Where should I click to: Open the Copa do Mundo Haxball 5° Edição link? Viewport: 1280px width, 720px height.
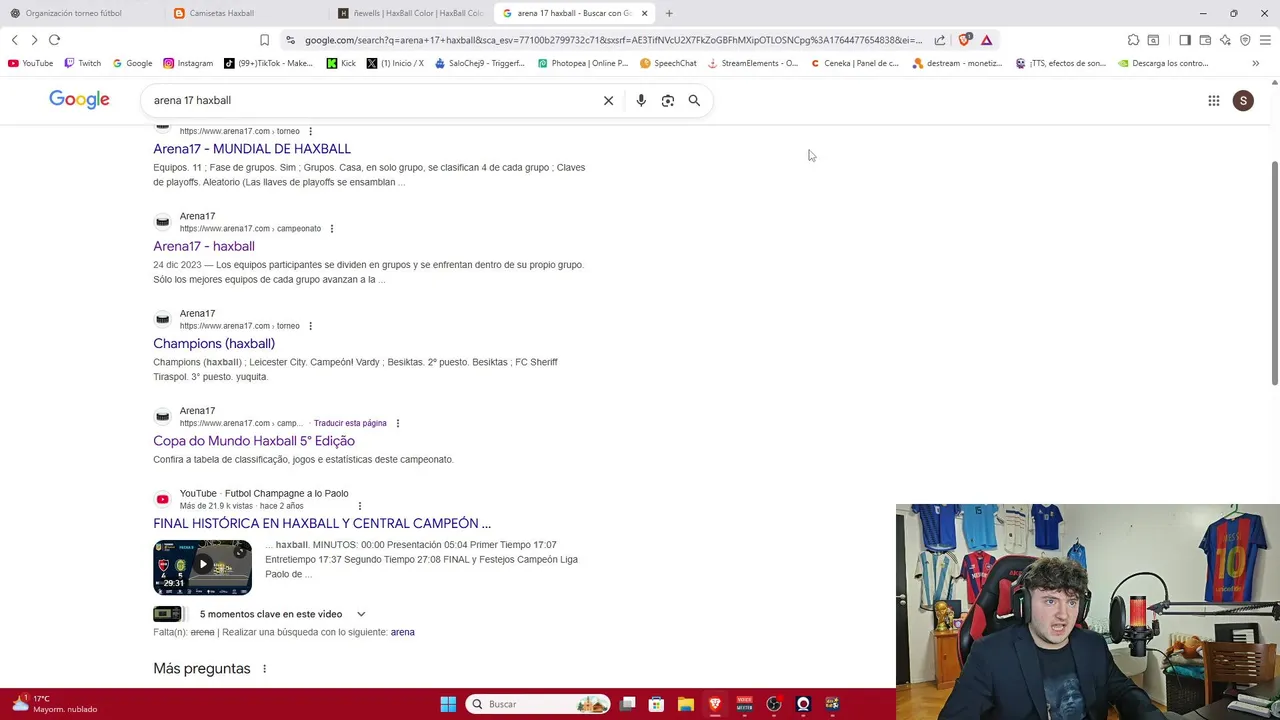coord(254,441)
